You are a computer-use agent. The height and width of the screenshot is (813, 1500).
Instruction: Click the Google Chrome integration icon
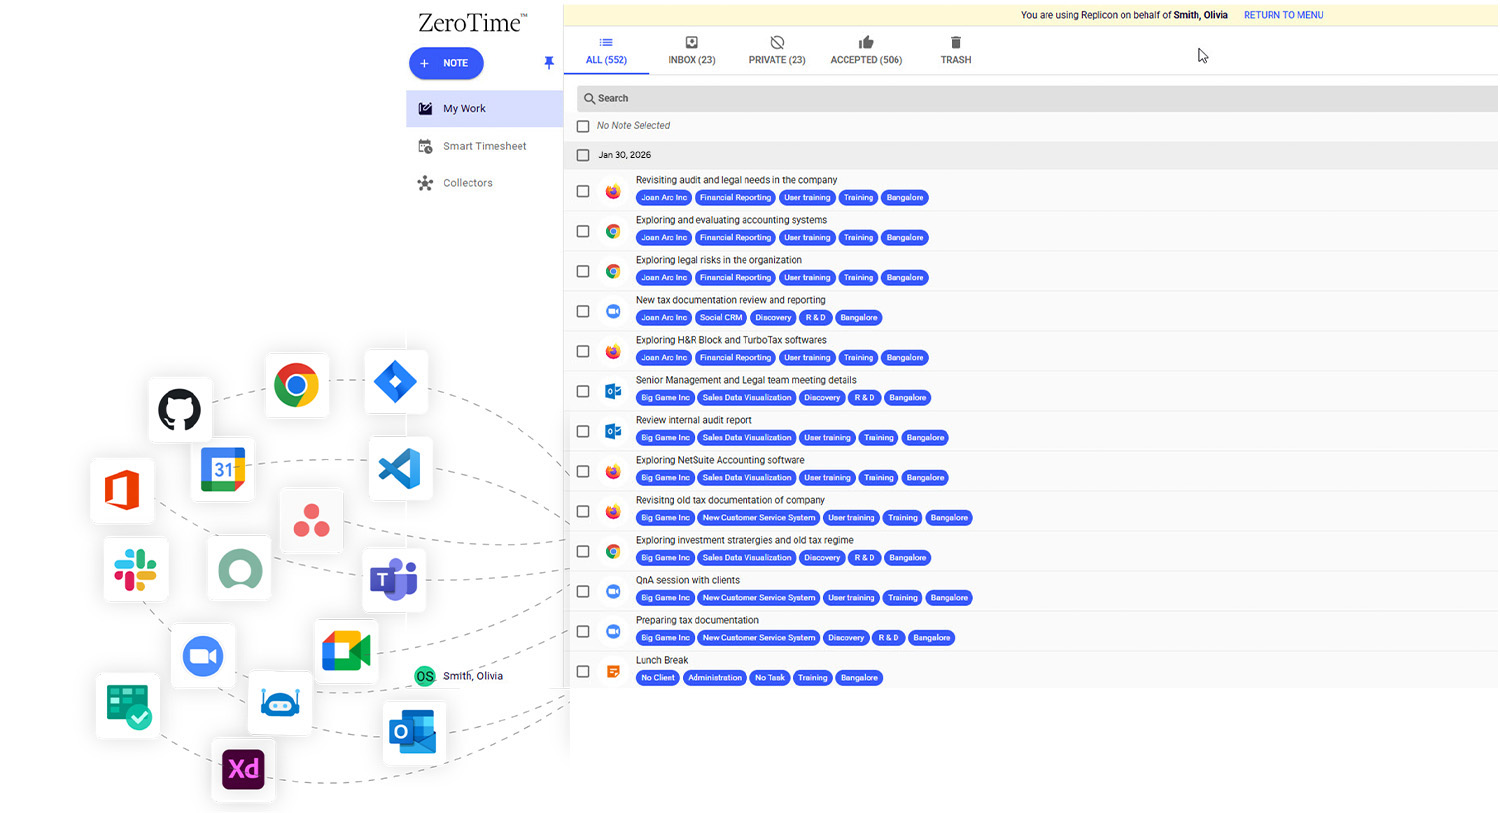coord(297,385)
